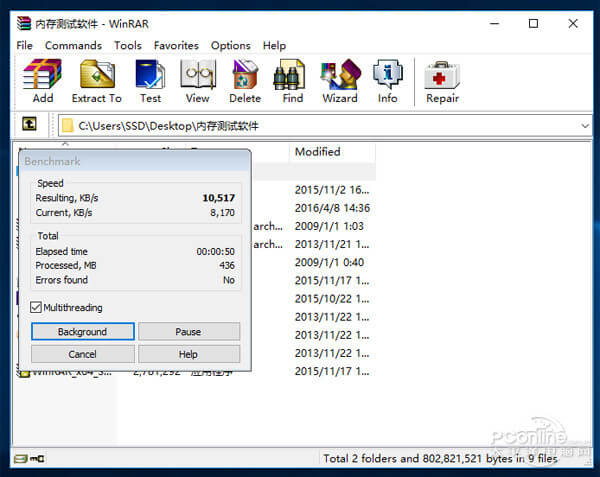
Task: Click the Info toolbar icon
Action: 387,76
